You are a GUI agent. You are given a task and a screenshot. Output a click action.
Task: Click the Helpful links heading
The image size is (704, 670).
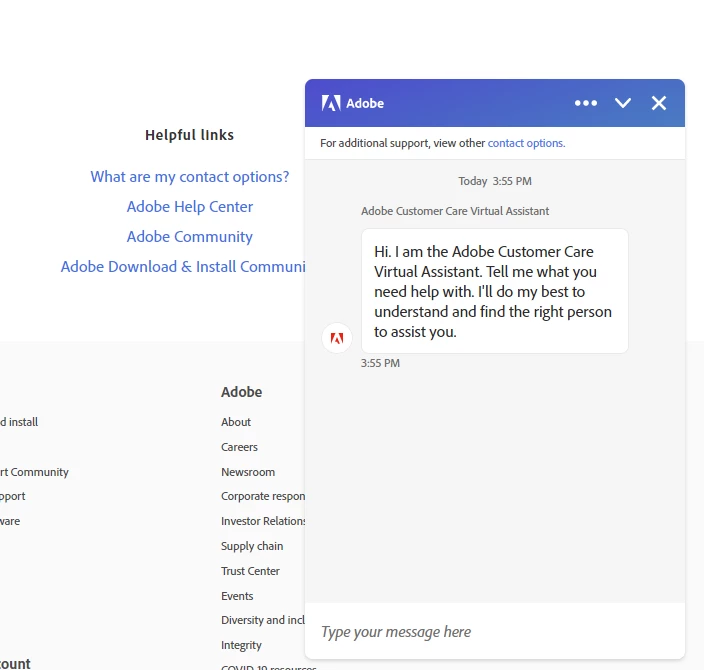point(189,135)
